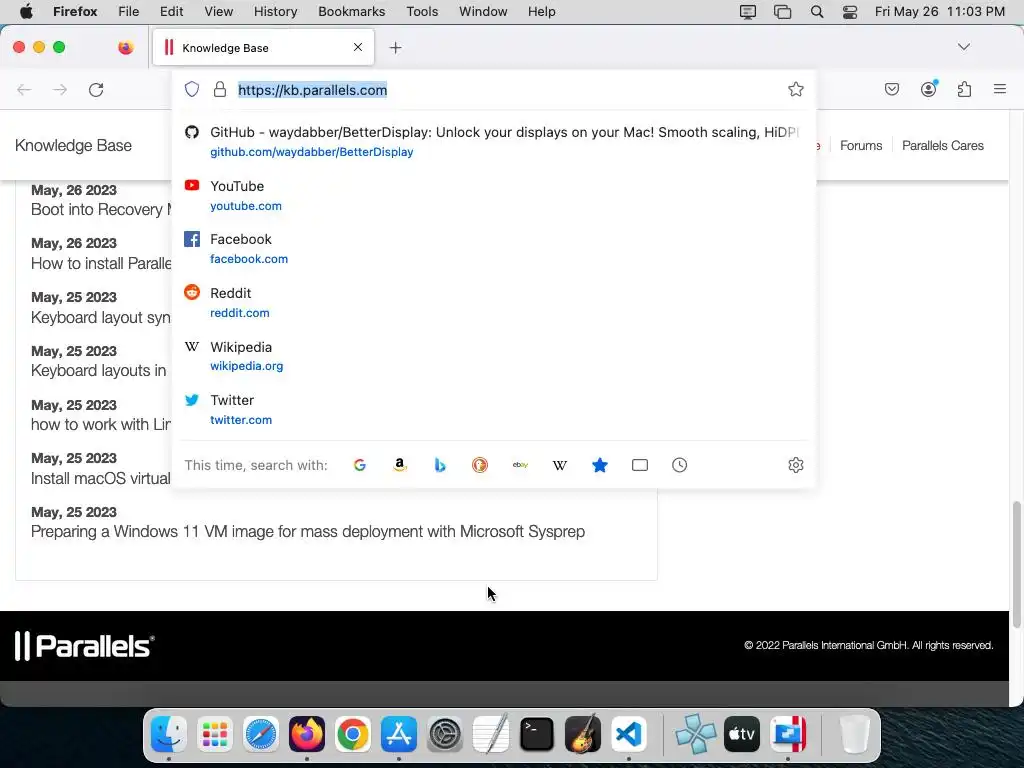
Task: Open Install macOS virtual article
Action: coord(101,478)
